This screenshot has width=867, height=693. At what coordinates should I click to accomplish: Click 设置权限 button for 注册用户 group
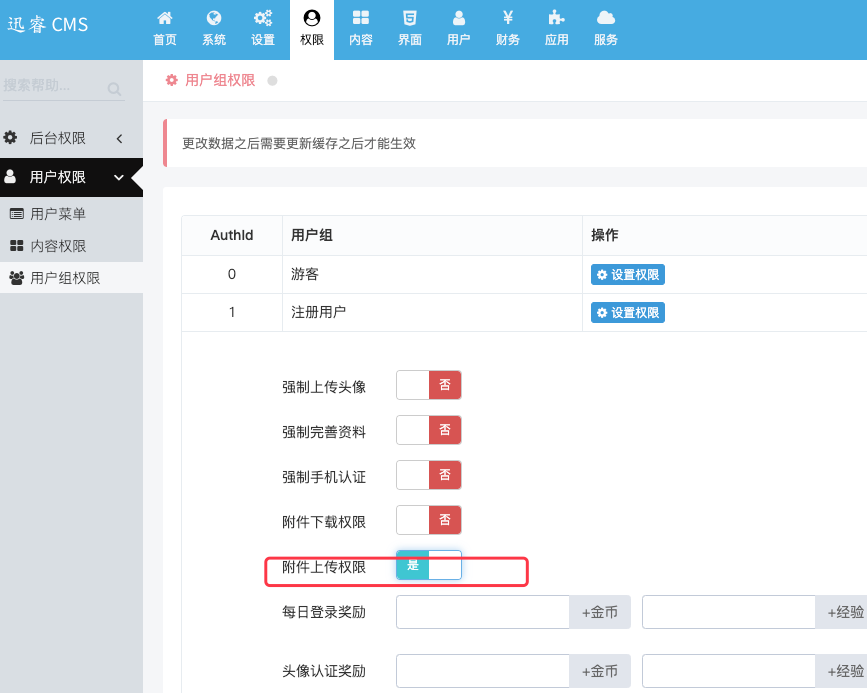[x=628, y=312]
